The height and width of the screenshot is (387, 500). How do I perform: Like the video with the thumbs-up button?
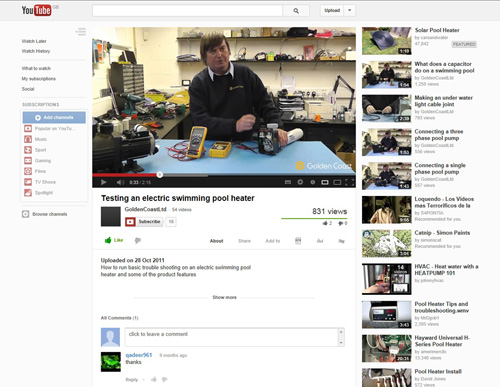[114, 240]
